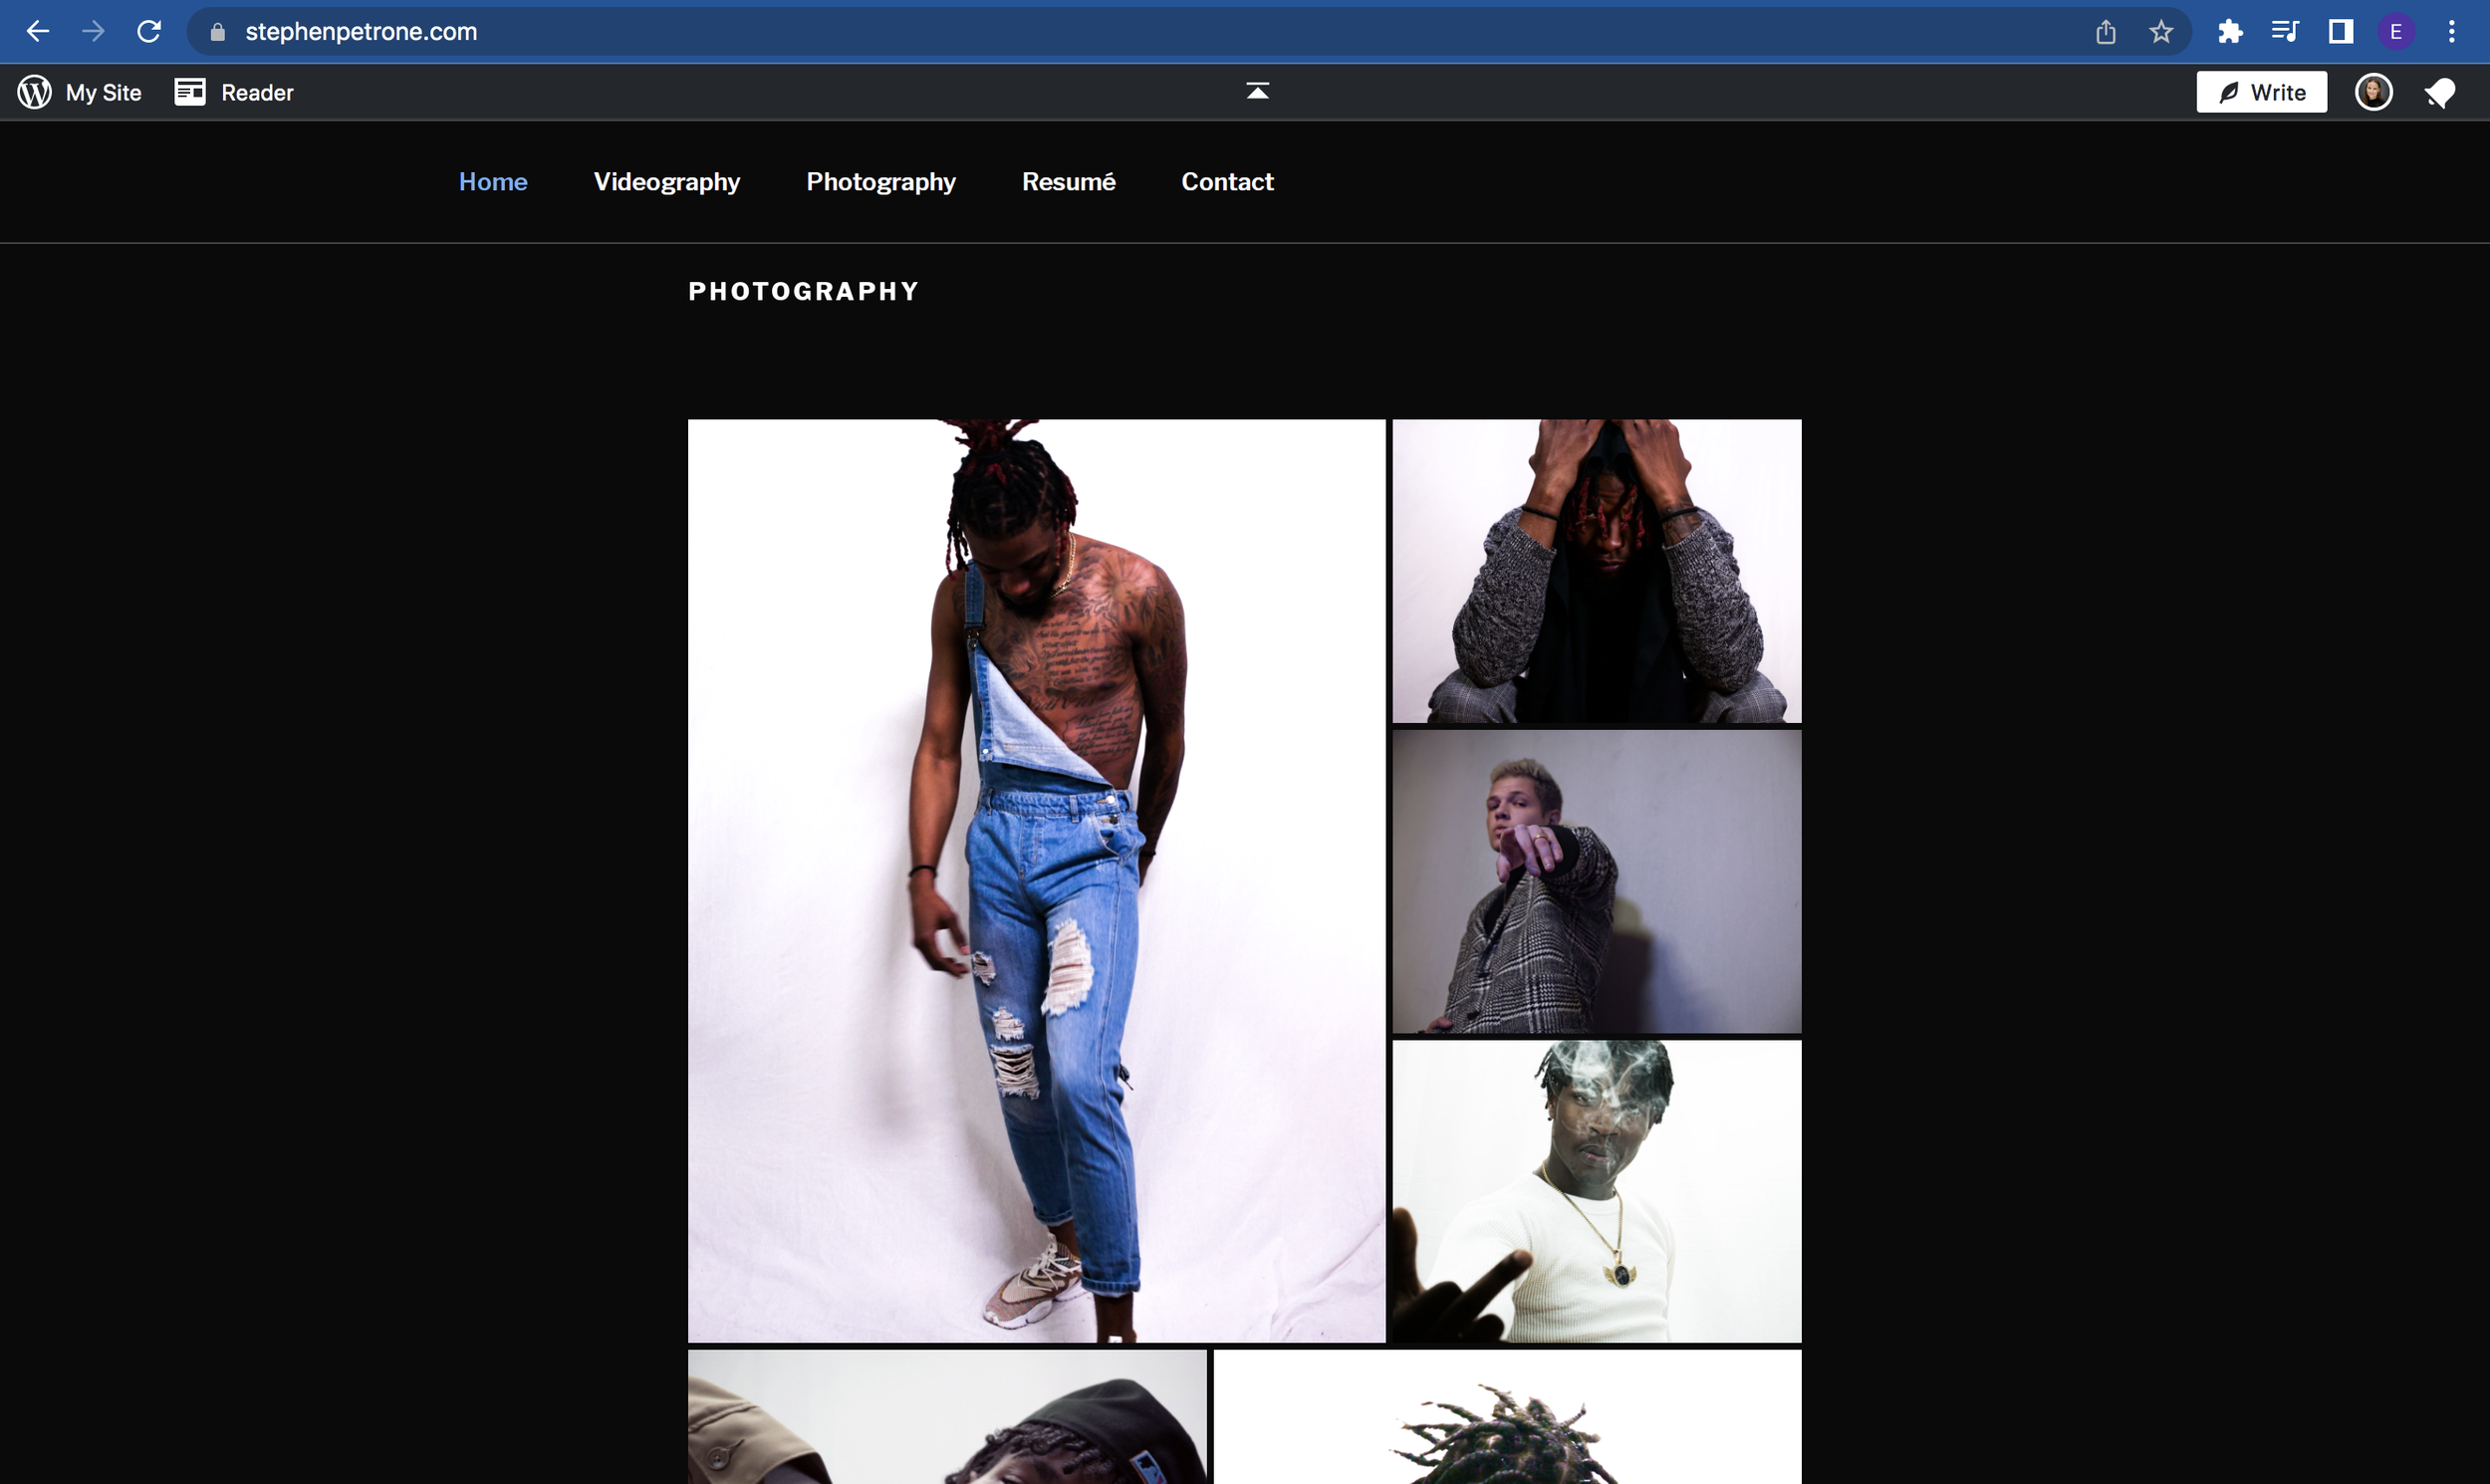Open WordPress notifications bell
Image resolution: width=2490 pixels, height=1484 pixels.
click(x=2440, y=93)
